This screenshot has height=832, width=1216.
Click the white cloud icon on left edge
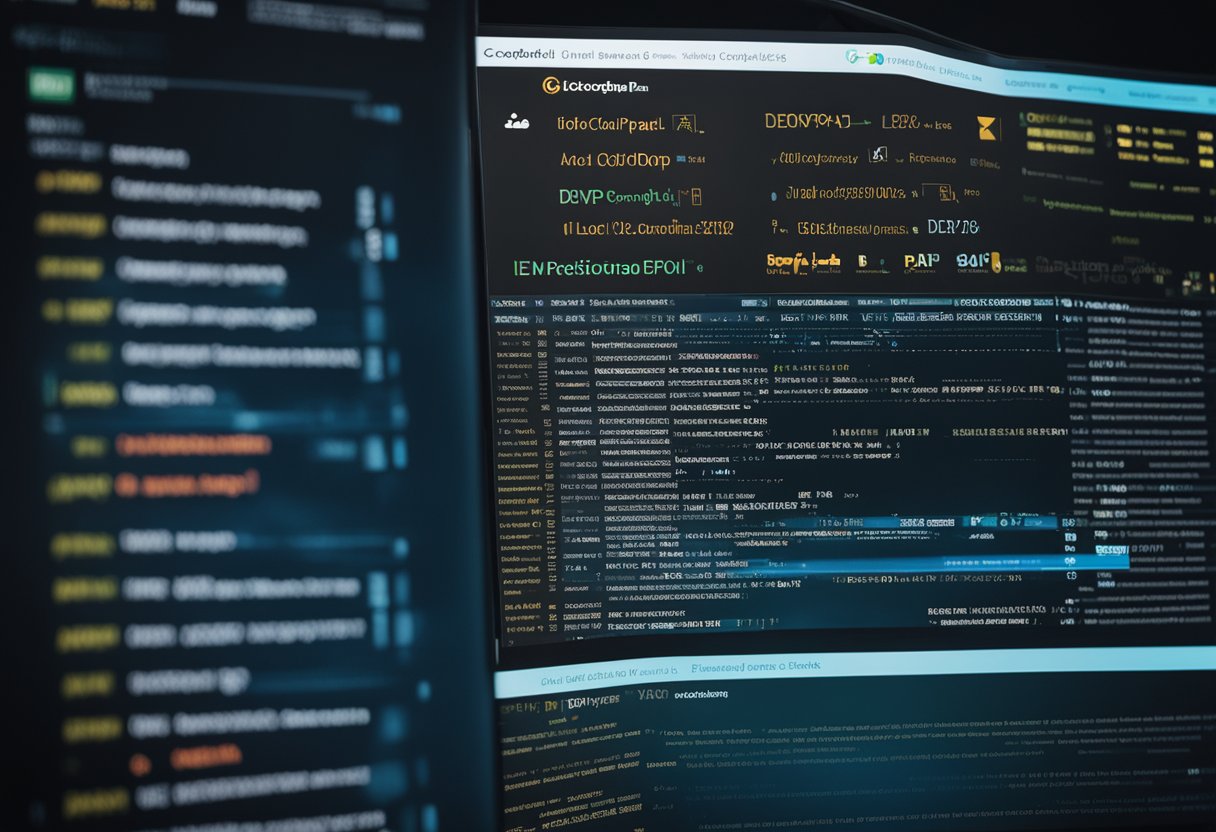pyautogui.click(x=516, y=122)
